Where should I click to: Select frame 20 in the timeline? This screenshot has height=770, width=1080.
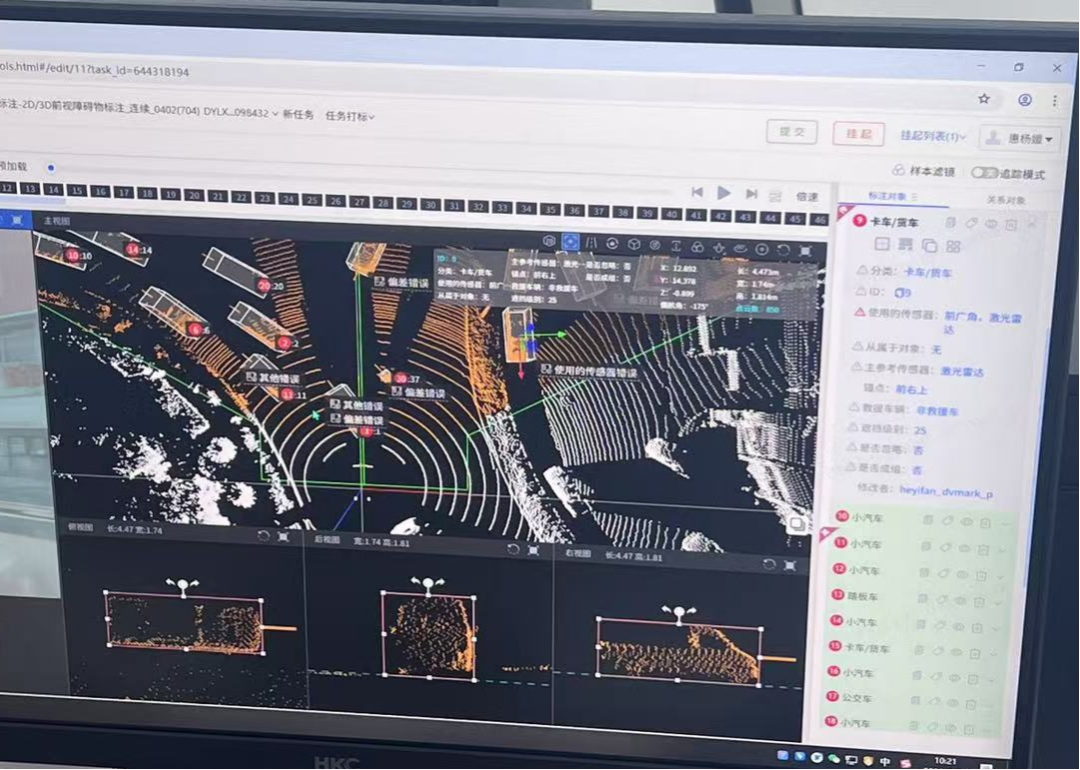(x=195, y=196)
